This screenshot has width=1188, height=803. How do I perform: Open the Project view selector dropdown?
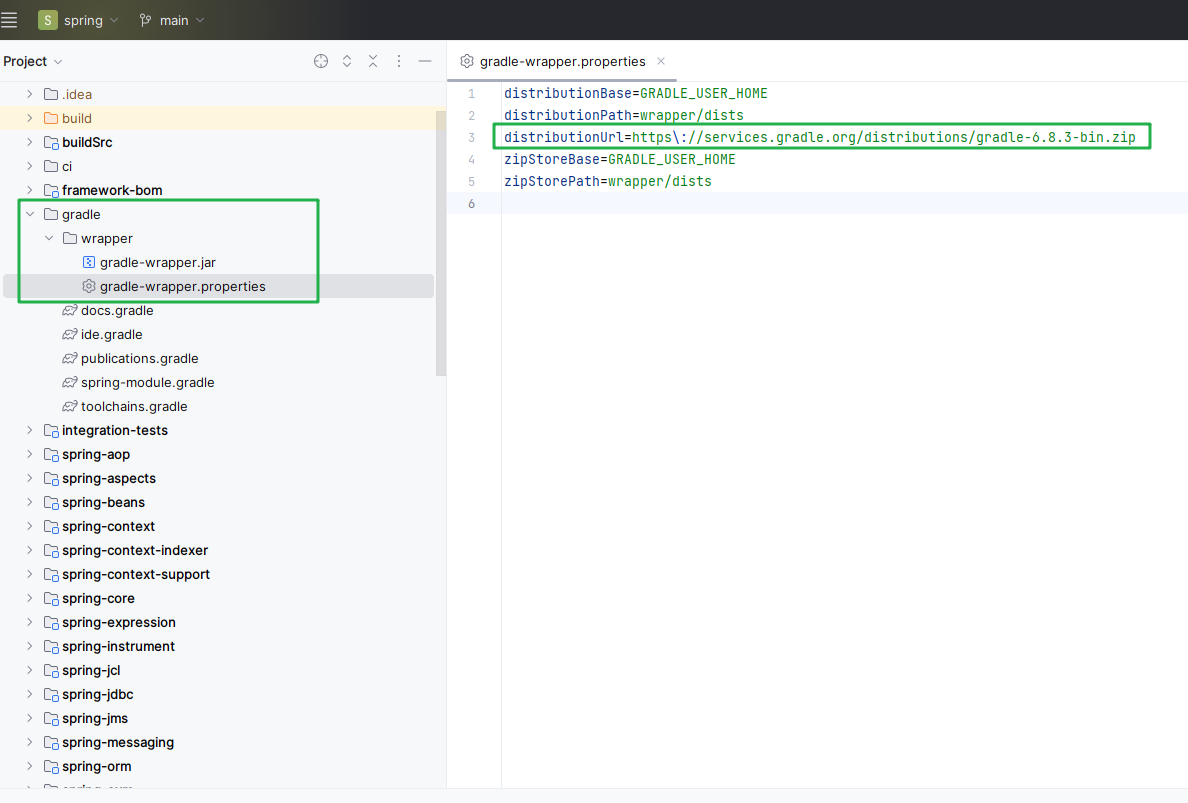click(33, 61)
